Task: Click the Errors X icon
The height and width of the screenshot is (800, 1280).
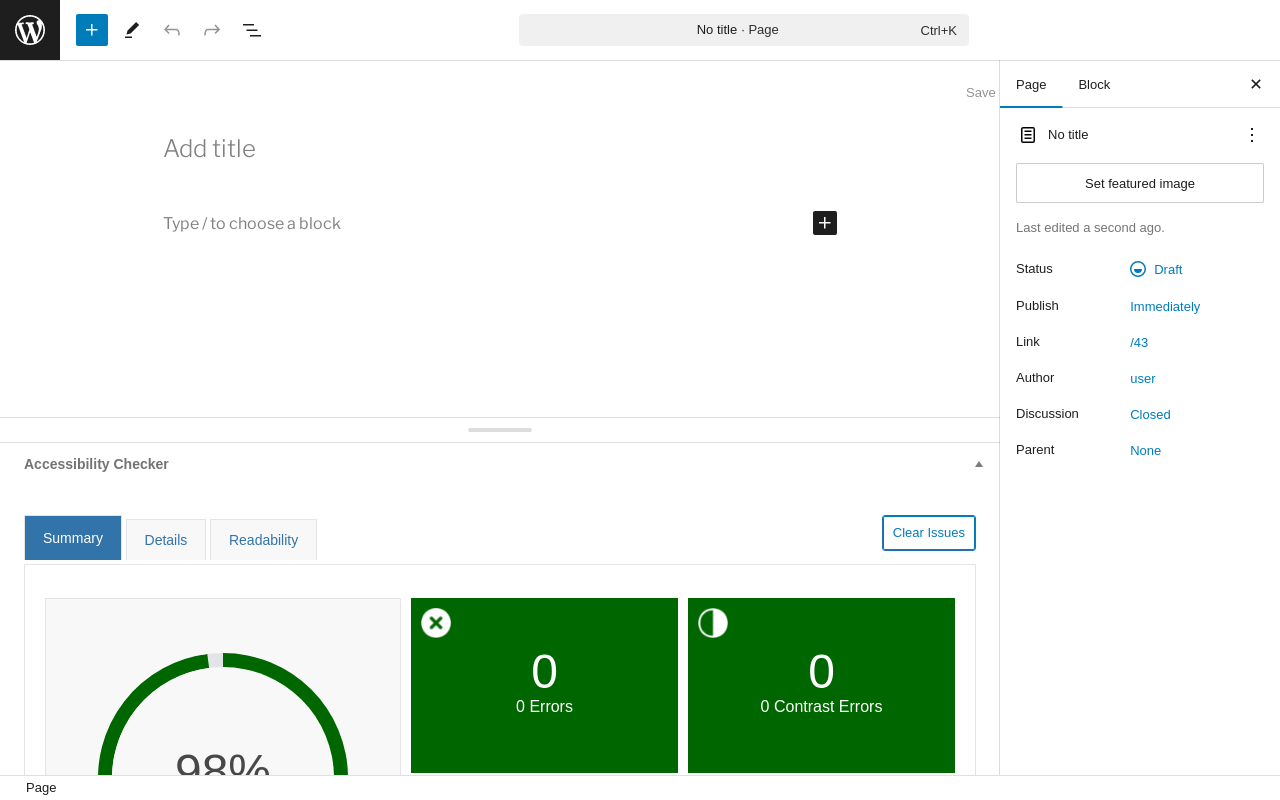Action: point(436,623)
